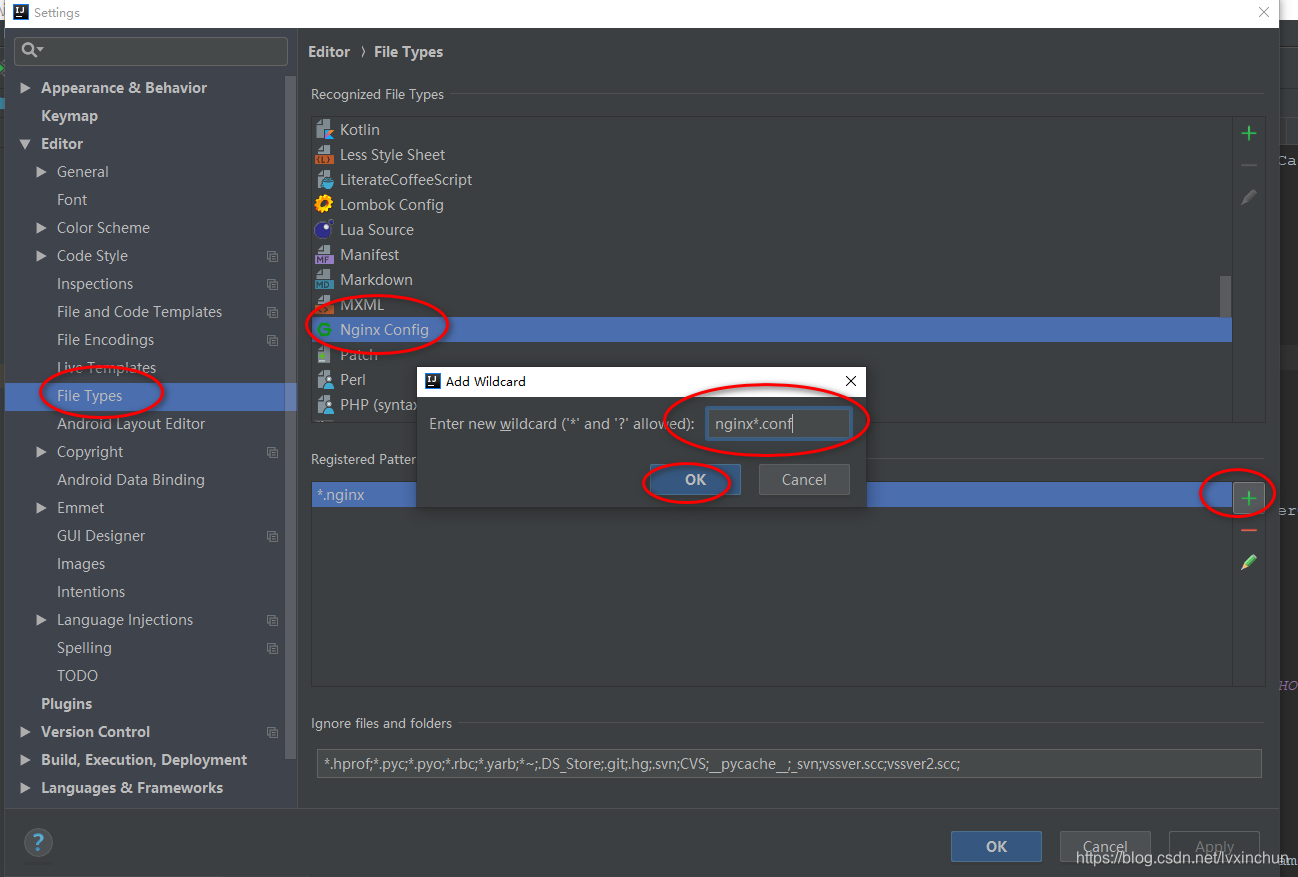This screenshot has height=877, width=1298.
Task: Select the Less Style Sheet icon
Action: (324, 155)
